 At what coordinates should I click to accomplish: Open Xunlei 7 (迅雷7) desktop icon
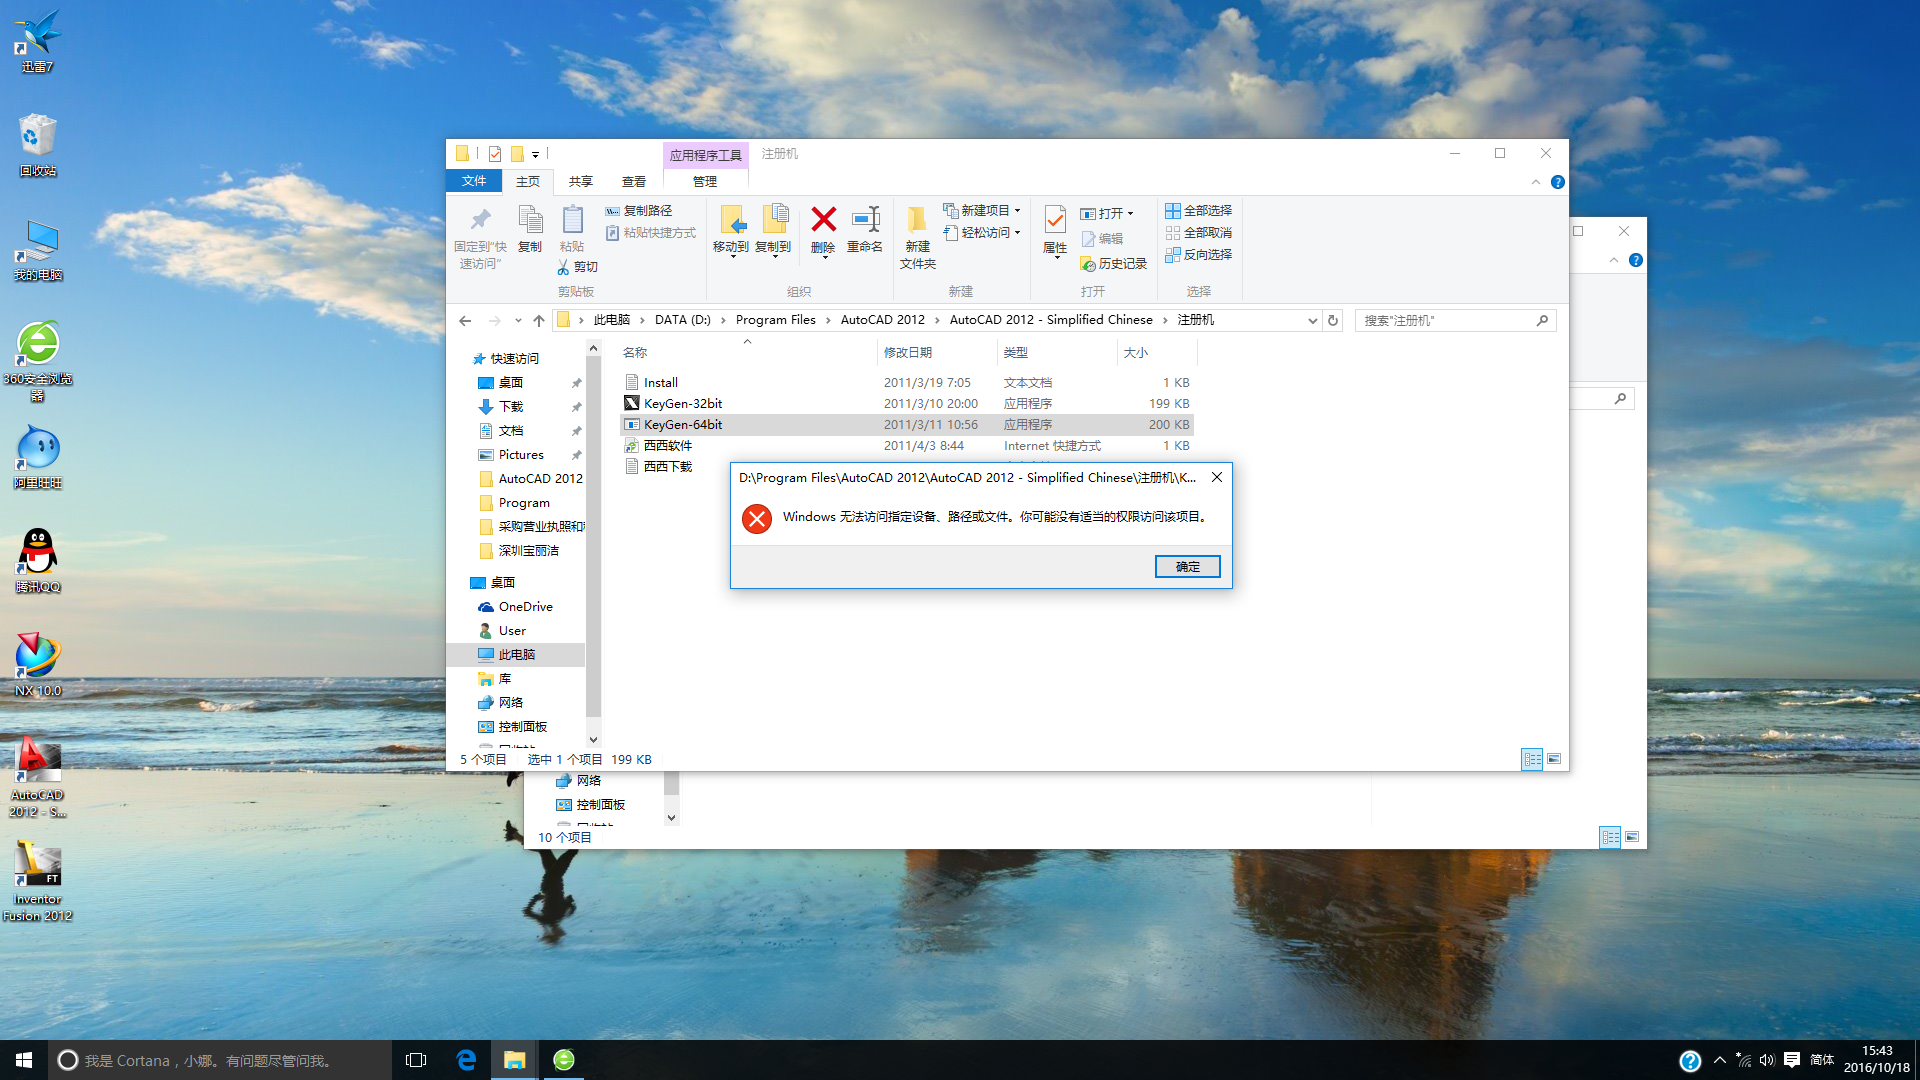click(38, 40)
